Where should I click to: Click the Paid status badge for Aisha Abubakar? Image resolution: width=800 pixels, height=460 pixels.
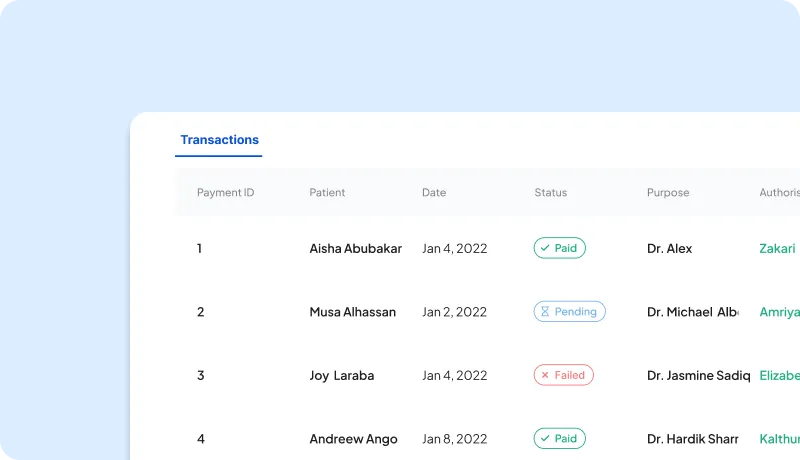point(559,248)
